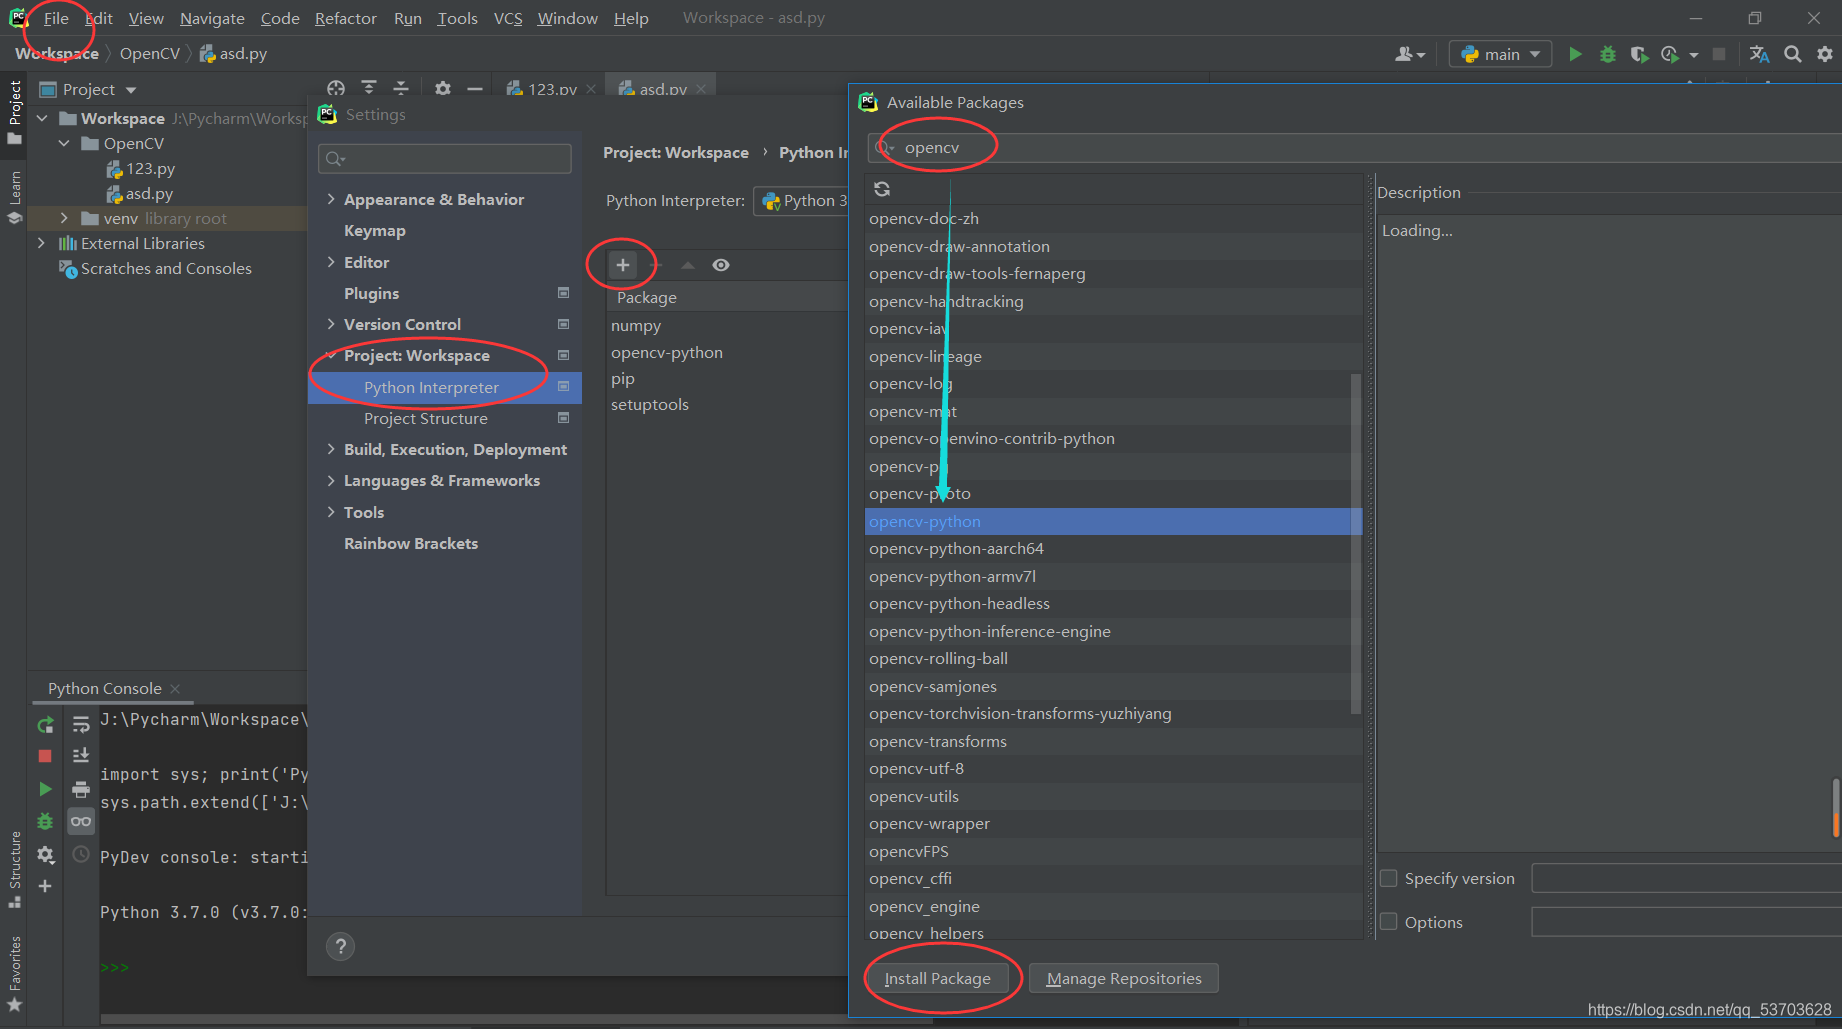
Task: Open the Settings help question mark button
Action: pyautogui.click(x=340, y=946)
